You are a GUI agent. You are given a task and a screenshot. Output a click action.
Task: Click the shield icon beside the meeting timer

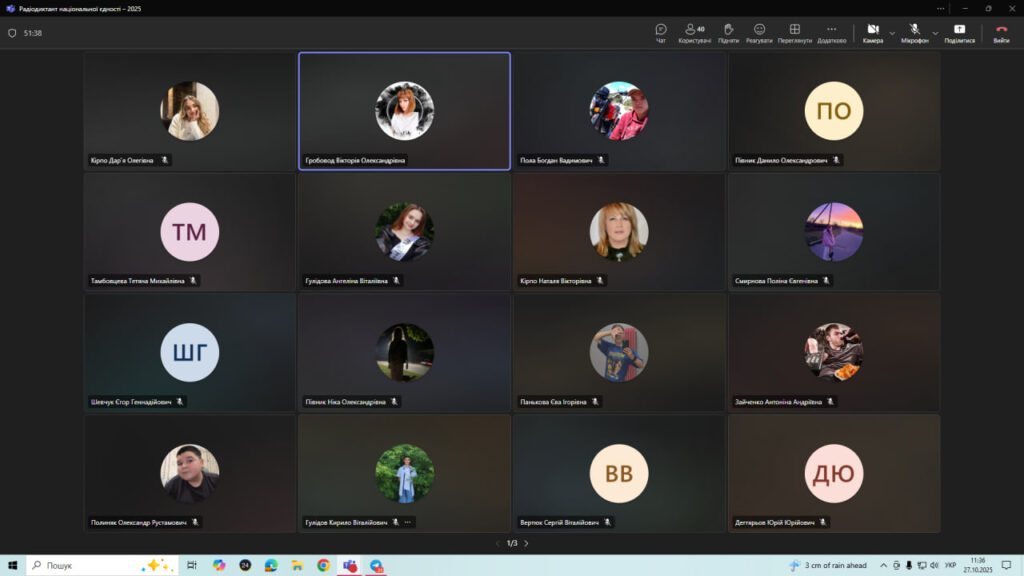point(12,33)
